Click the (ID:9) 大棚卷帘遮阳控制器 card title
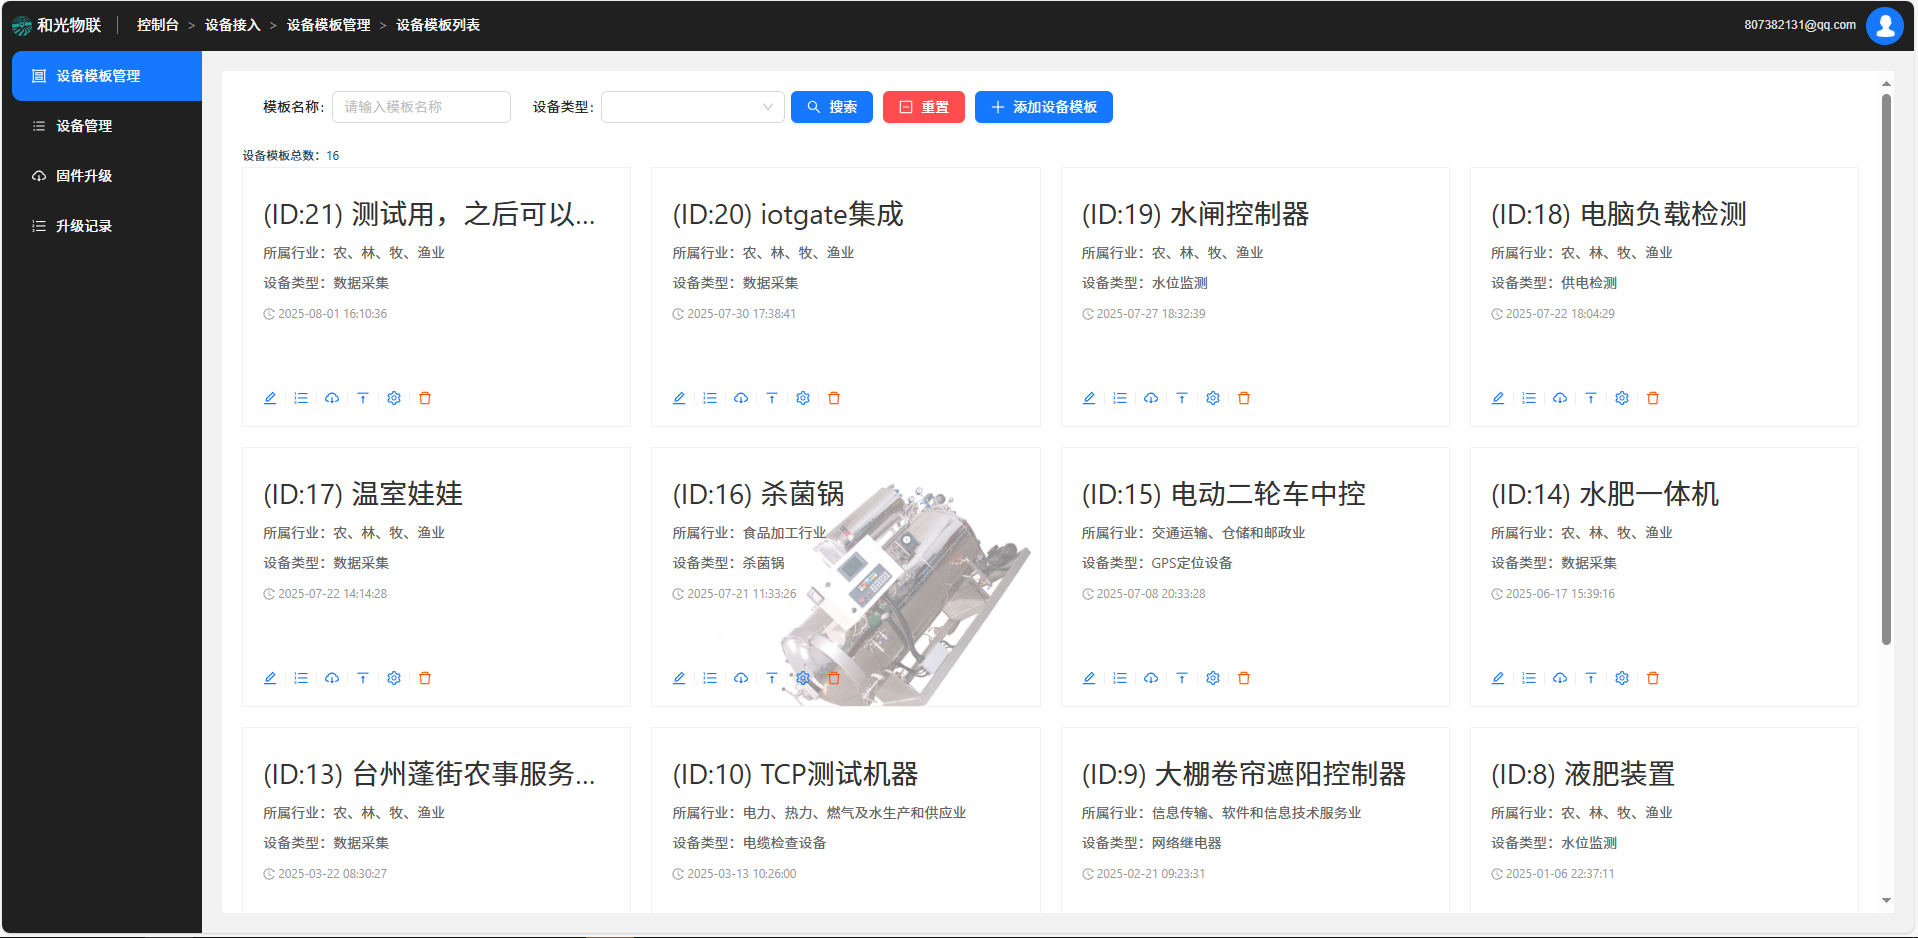1918x938 pixels. click(x=1244, y=774)
